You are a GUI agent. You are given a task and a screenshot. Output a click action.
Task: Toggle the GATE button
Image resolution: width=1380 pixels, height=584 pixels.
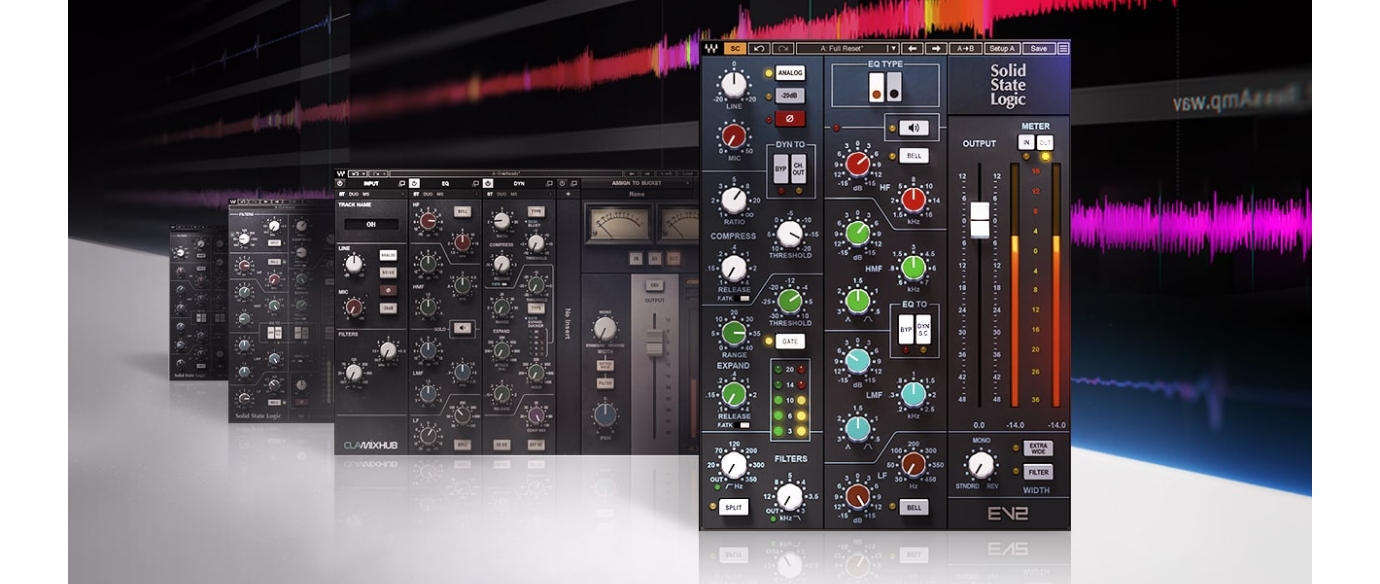click(790, 341)
